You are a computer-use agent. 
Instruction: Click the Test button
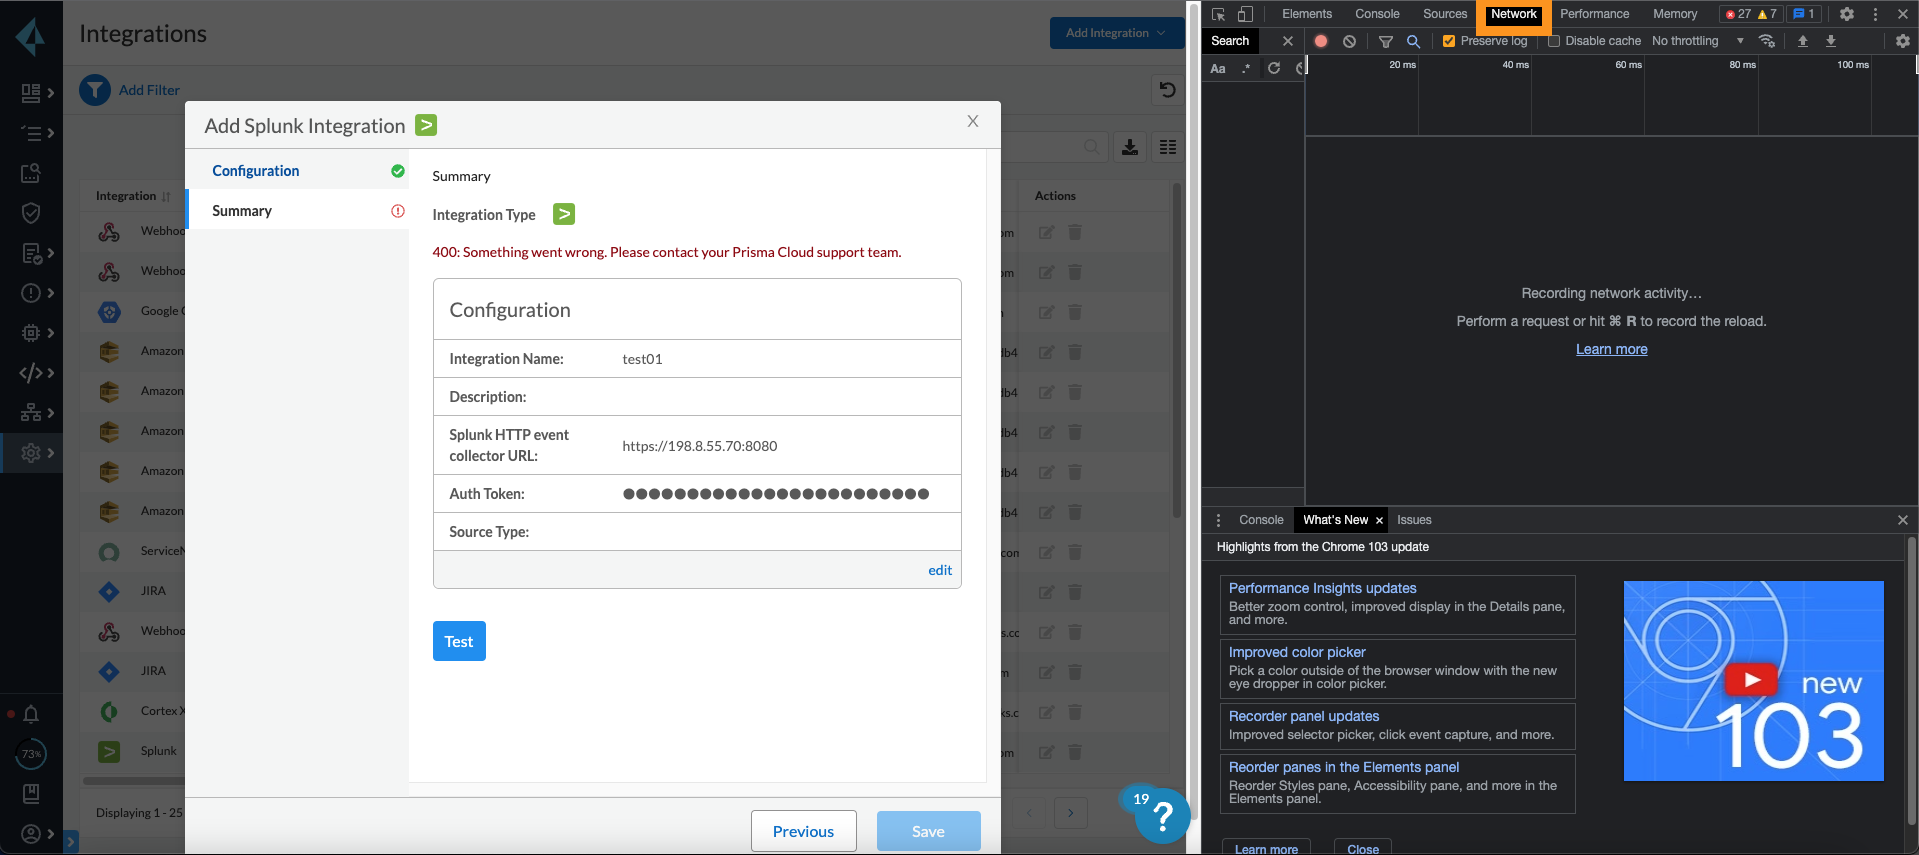pos(459,641)
